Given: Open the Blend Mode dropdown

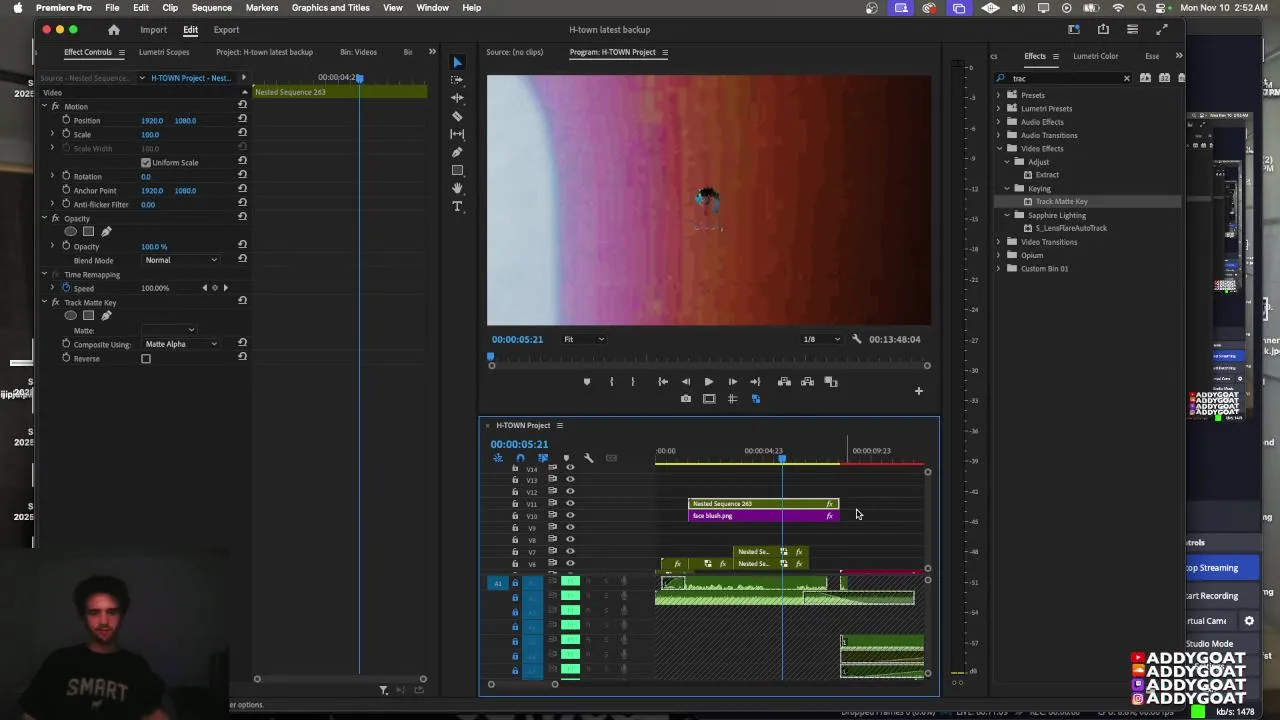Looking at the screenshot, I should pos(181,260).
